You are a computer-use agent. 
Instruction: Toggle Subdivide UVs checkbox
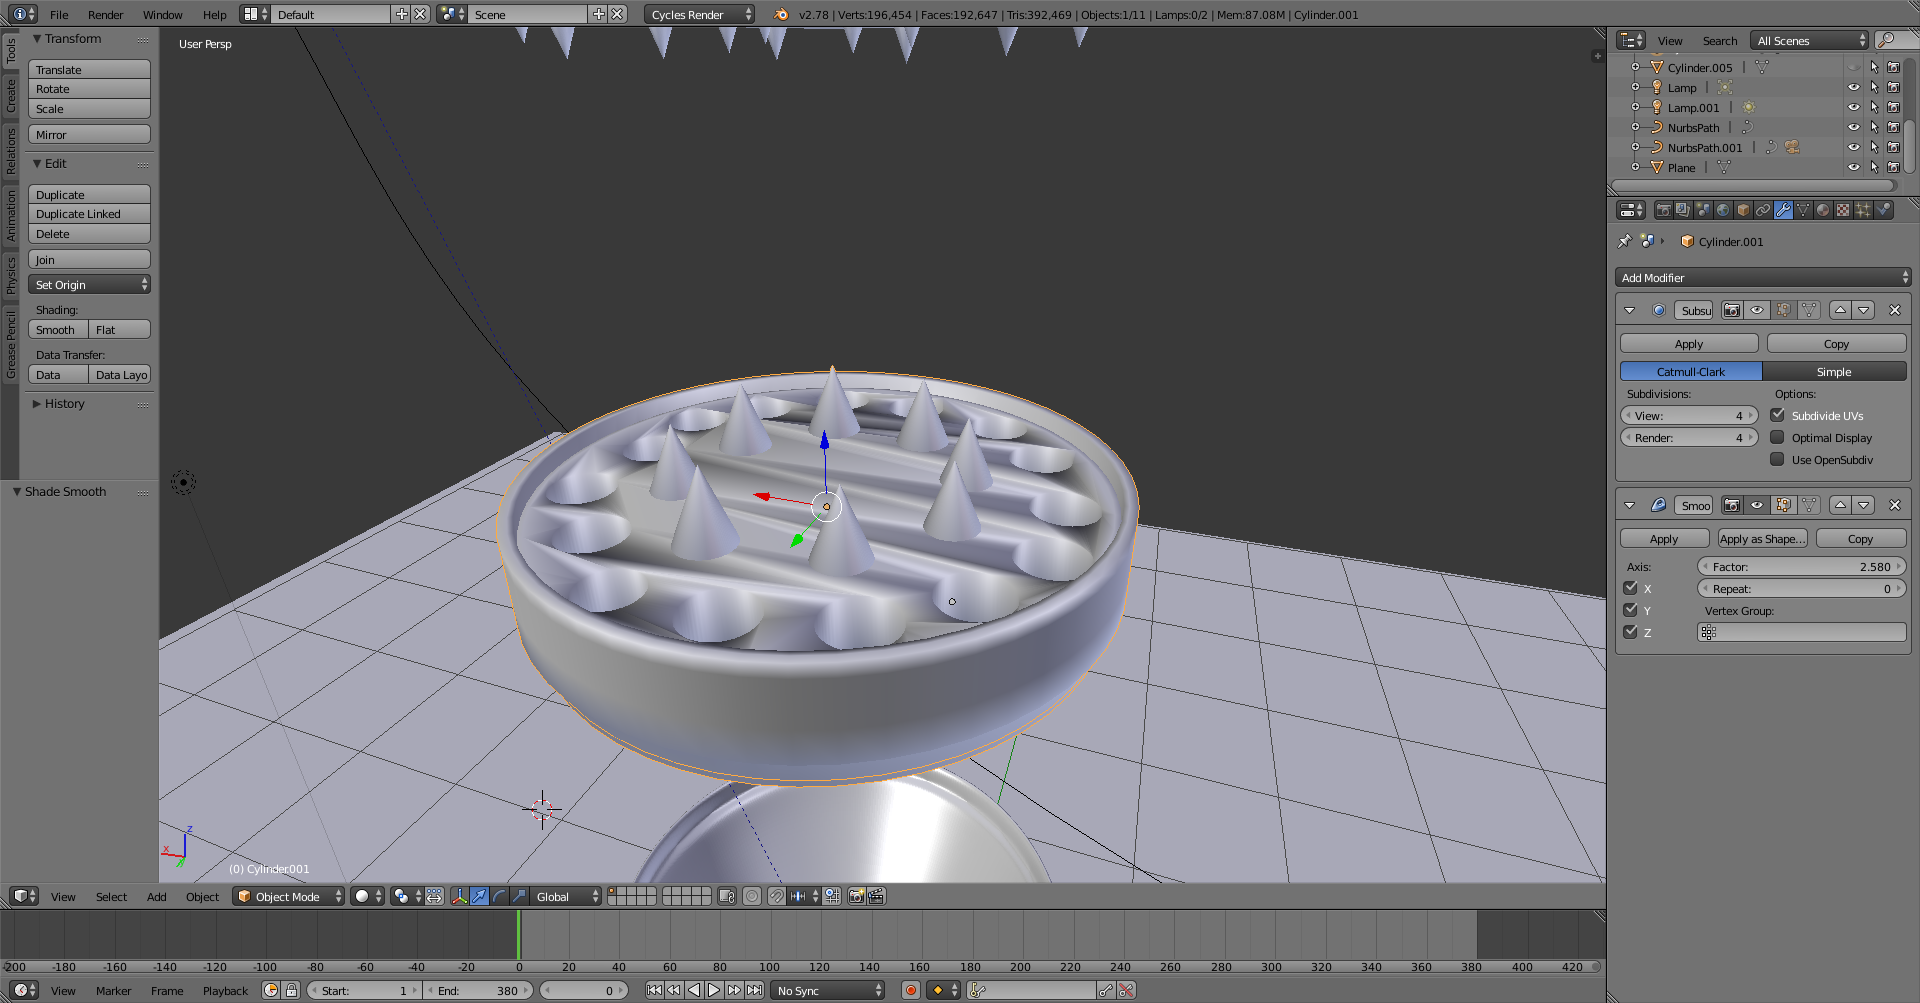coord(1777,415)
